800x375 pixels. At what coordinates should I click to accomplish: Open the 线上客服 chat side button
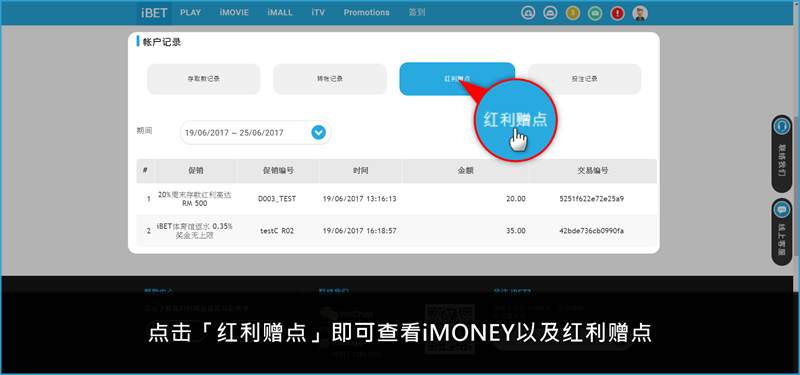pyautogui.click(x=782, y=232)
